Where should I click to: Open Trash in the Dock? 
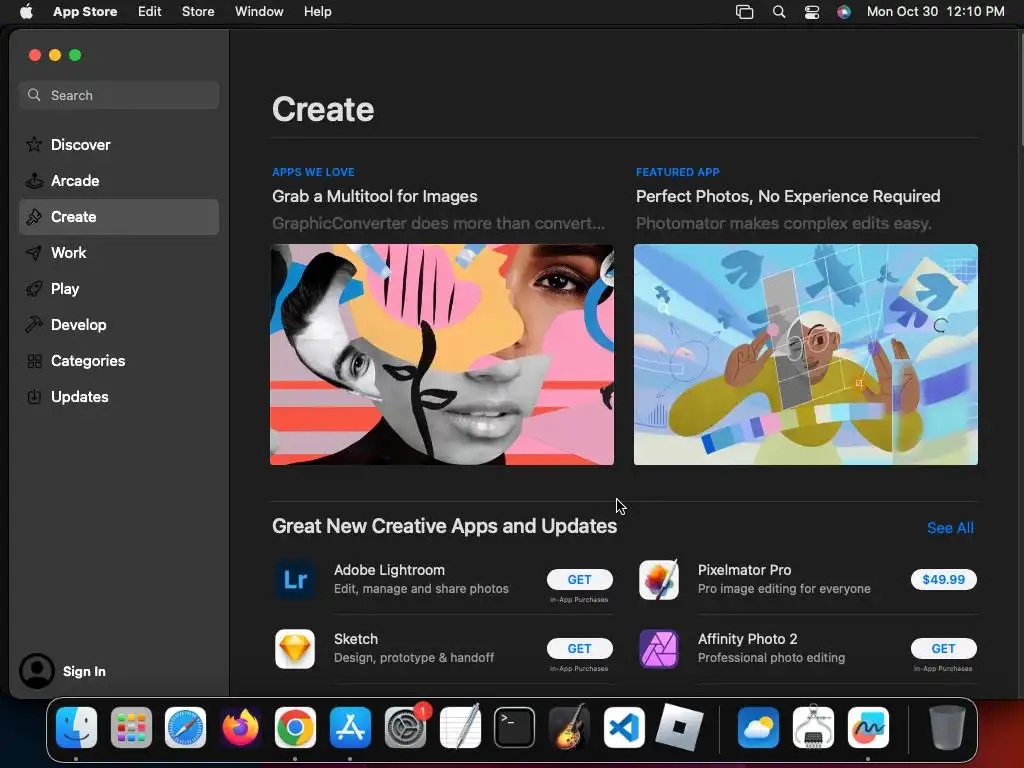947,727
